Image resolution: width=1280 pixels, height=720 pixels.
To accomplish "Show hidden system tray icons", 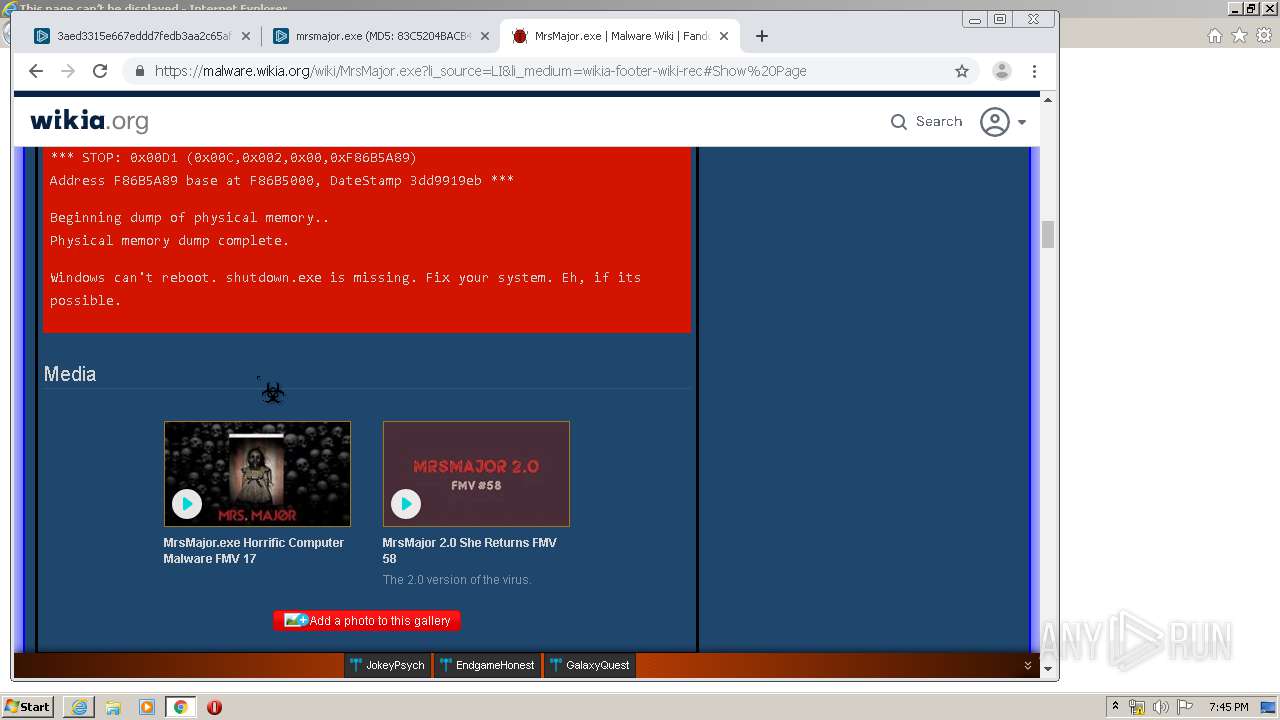I will pos(1115,707).
